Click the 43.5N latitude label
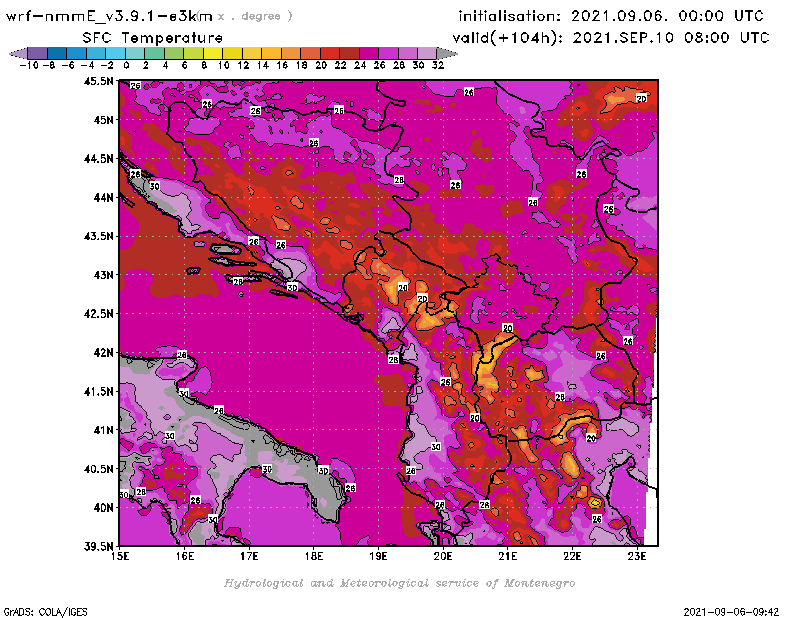Screen dimensions: 800x618 click(98, 236)
